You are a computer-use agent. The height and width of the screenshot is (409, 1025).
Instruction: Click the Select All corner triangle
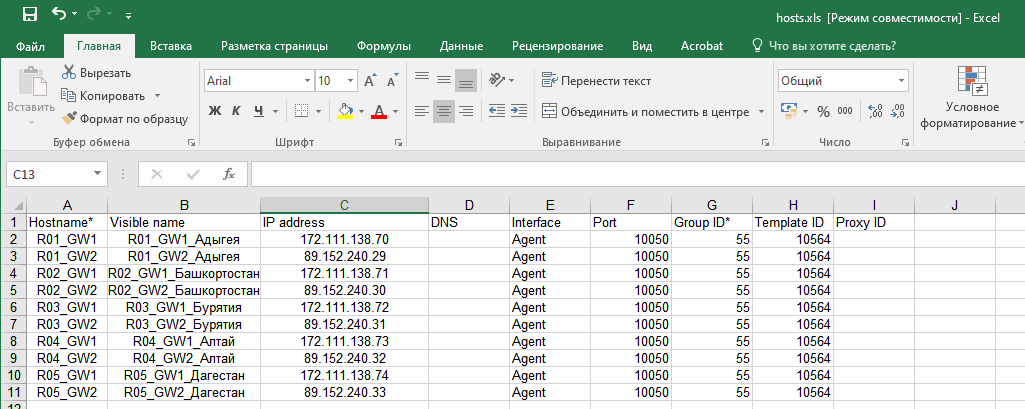pyautogui.click(x=14, y=205)
